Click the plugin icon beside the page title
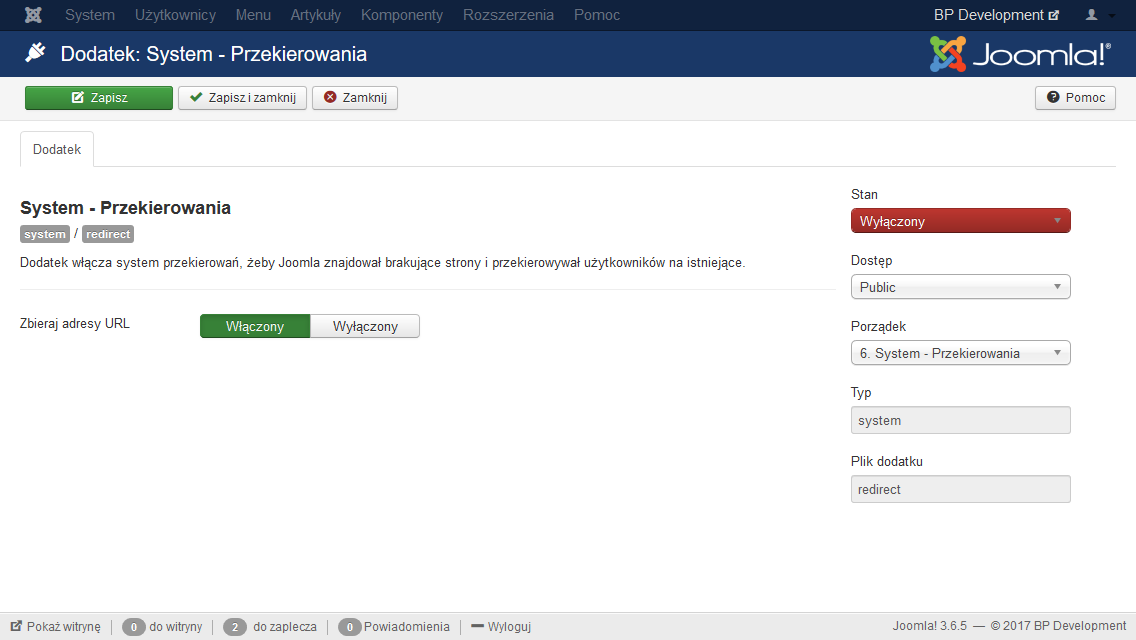The image size is (1136, 640). pyautogui.click(x=35, y=53)
